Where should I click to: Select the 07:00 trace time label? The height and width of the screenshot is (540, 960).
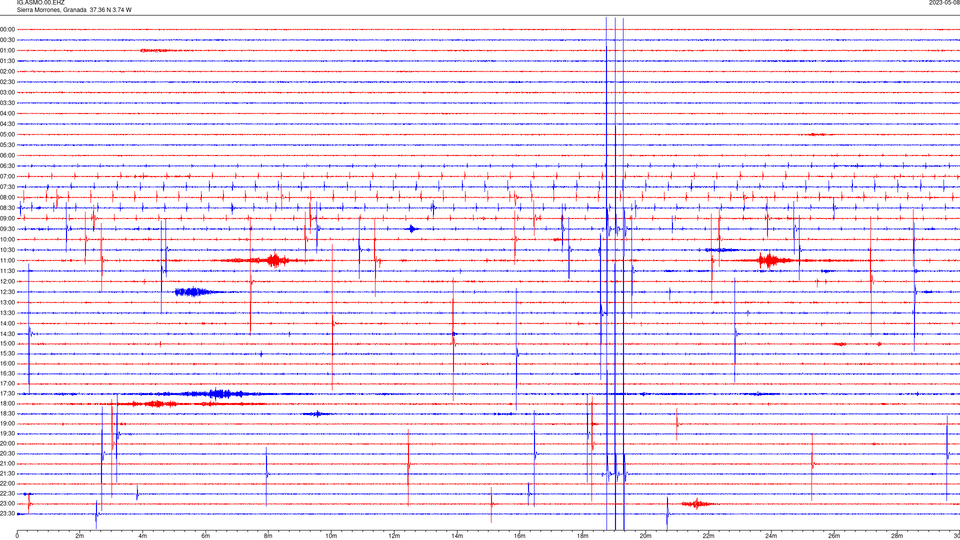[x=7, y=176]
